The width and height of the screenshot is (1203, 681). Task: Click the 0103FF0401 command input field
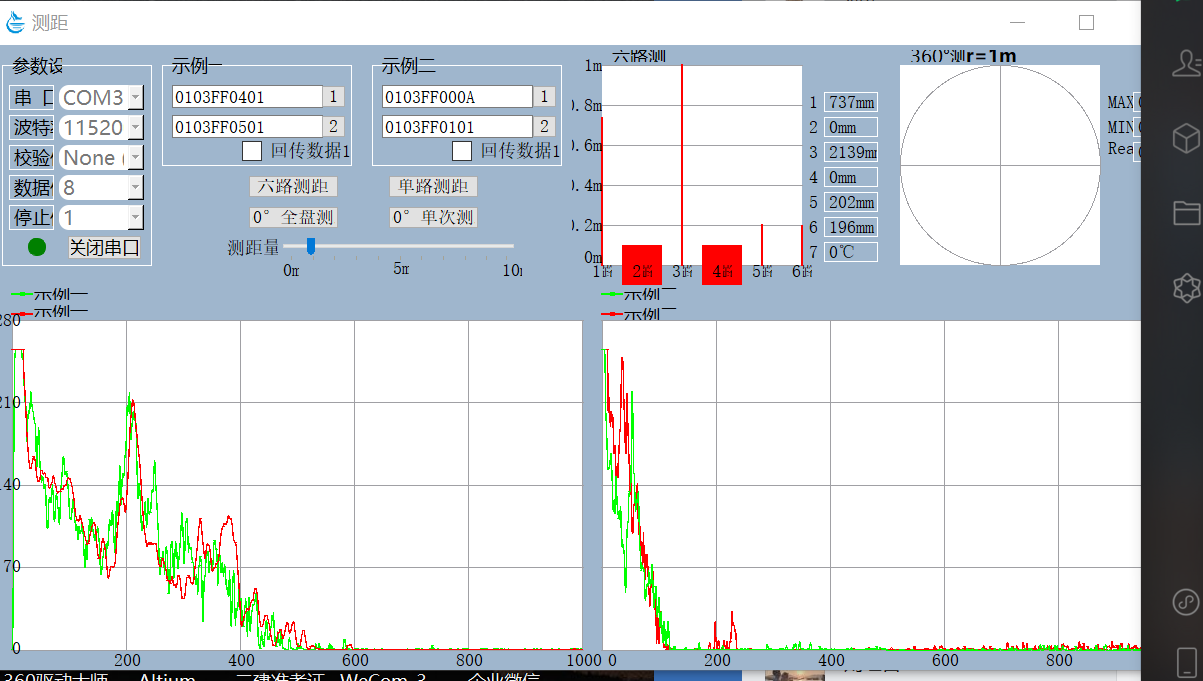246,97
